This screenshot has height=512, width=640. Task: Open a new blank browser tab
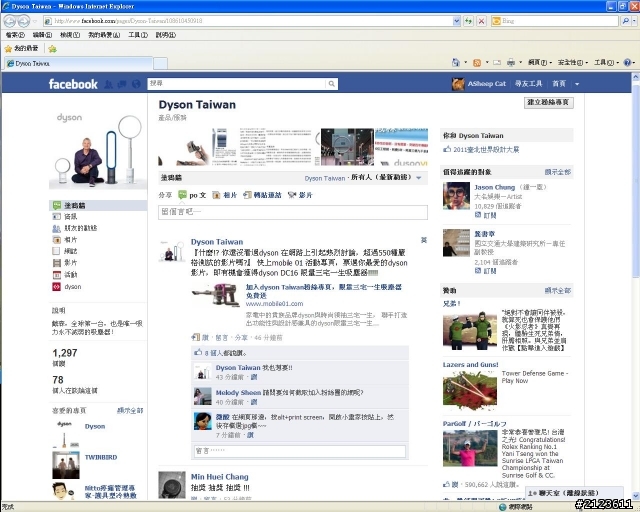[160, 64]
